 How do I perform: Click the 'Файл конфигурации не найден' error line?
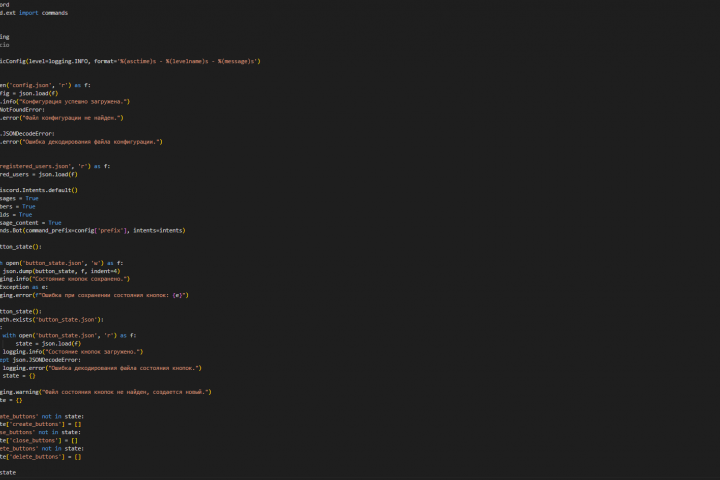tap(62, 118)
